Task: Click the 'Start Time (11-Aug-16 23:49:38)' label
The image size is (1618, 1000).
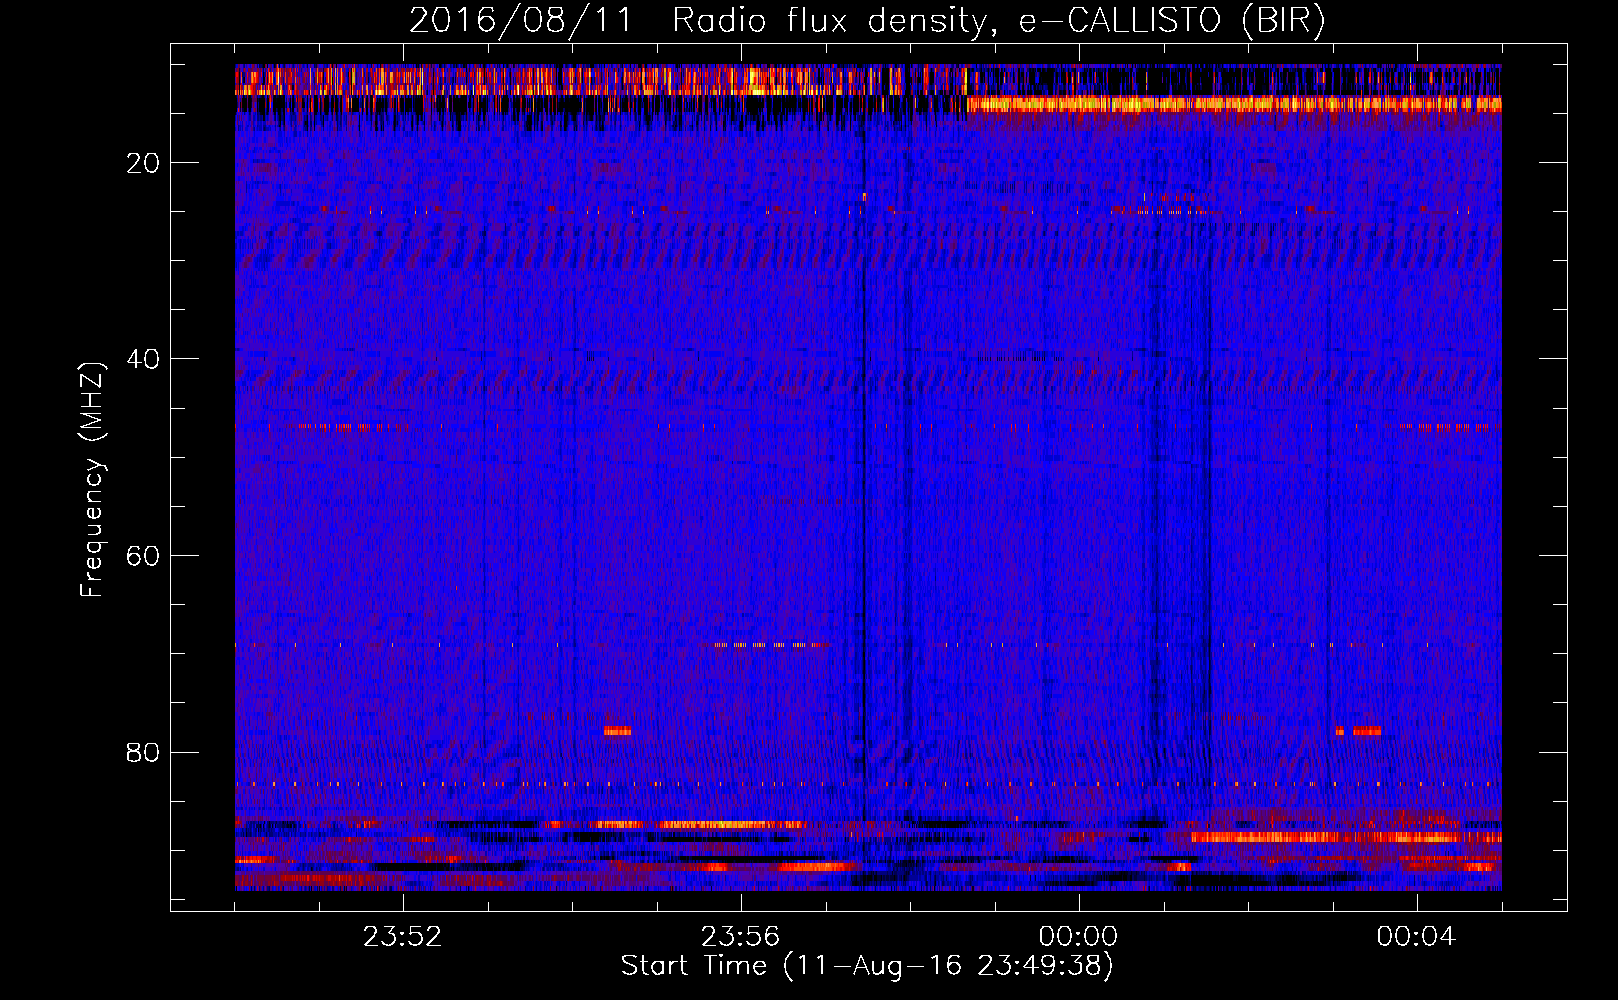Action: point(867,966)
